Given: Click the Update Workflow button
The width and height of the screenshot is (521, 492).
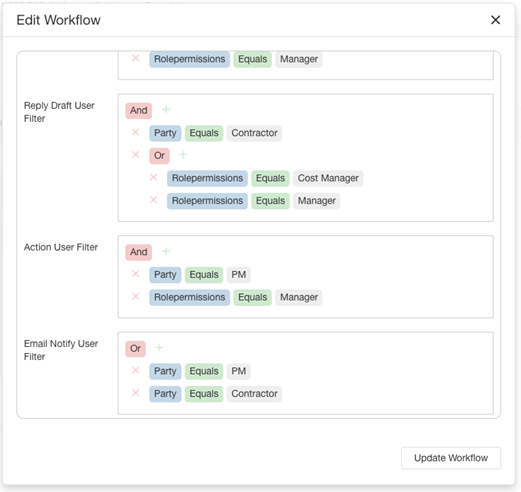Looking at the screenshot, I should [451, 458].
